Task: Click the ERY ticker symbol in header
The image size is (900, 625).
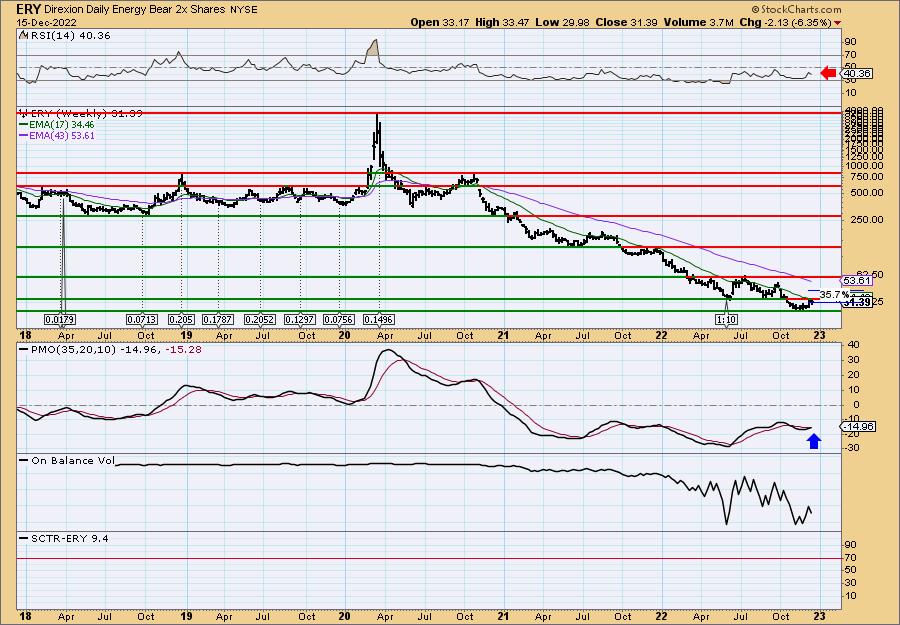Action: point(28,9)
